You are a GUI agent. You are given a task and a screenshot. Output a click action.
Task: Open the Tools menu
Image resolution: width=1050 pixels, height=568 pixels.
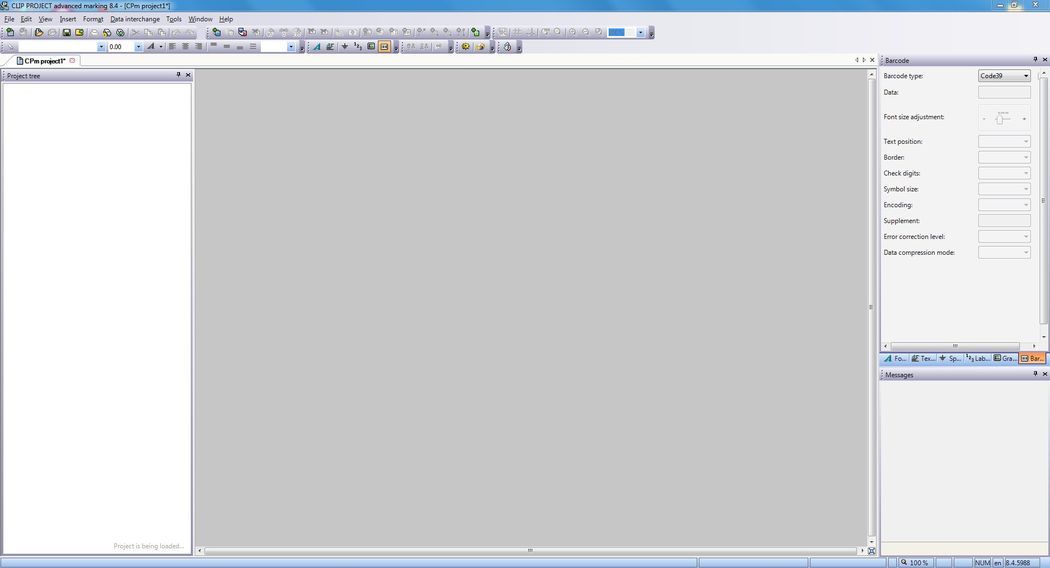click(174, 19)
